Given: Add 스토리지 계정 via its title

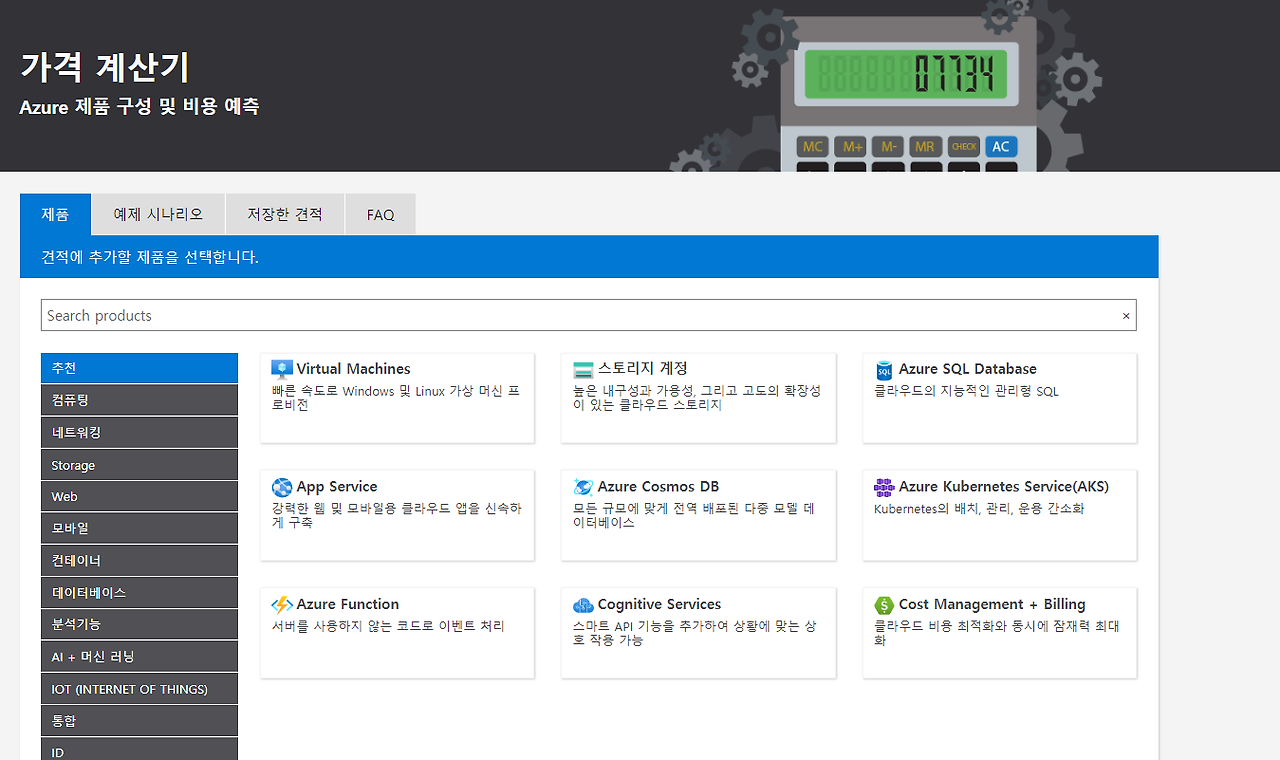Looking at the screenshot, I should [643, 369].
